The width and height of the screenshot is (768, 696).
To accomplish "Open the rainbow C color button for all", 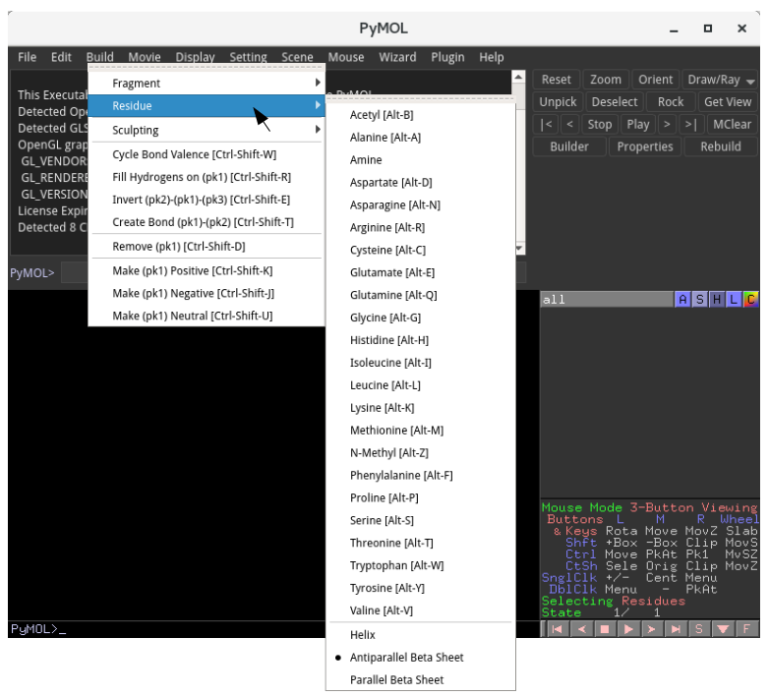I will (x=750, y=299).
